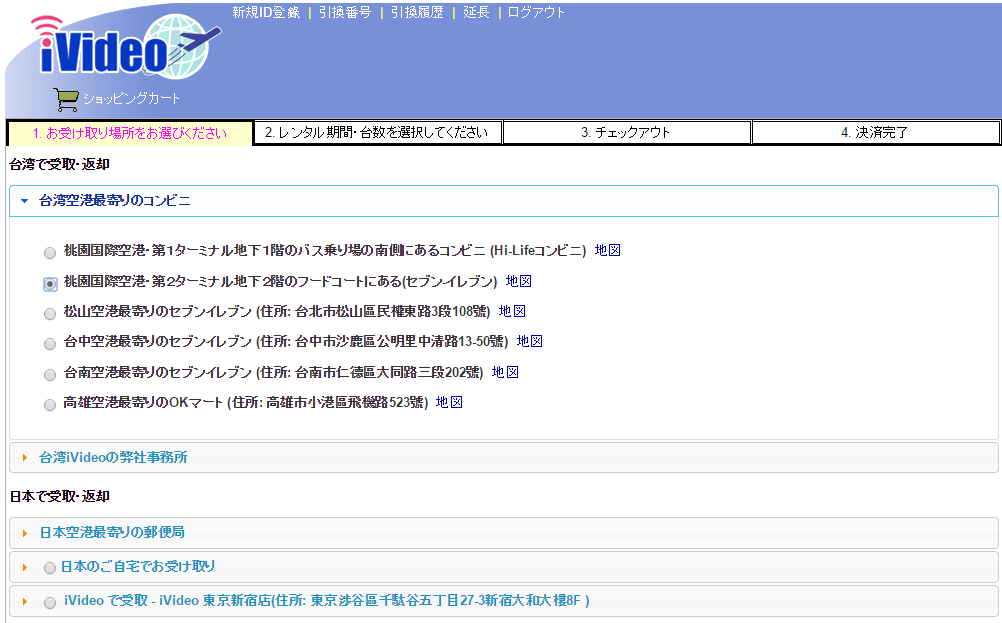The image size is (1002, 623).
Task: Expand the iVideo 東京新宿店 arrow
Action: (25, 601)
